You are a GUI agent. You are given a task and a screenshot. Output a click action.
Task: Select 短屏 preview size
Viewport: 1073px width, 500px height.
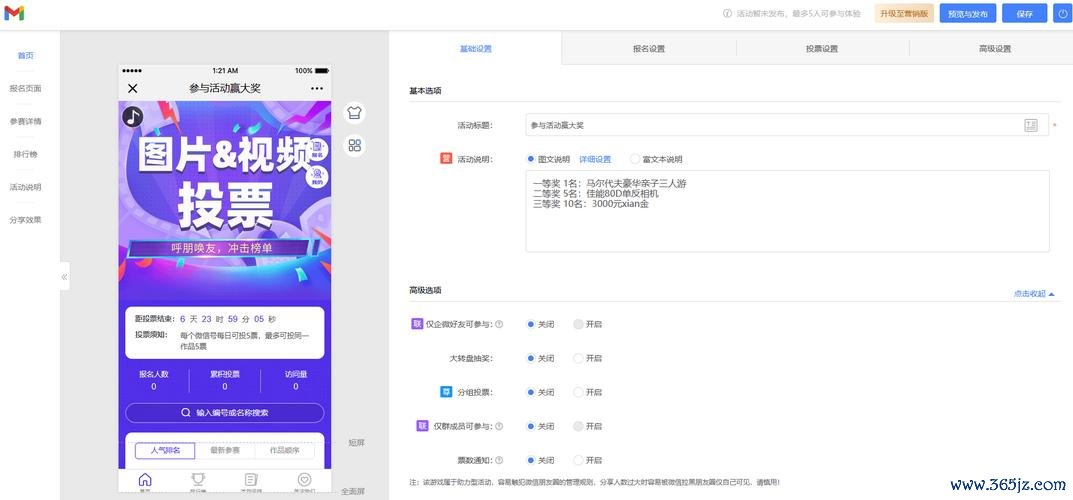click(356, 443)
